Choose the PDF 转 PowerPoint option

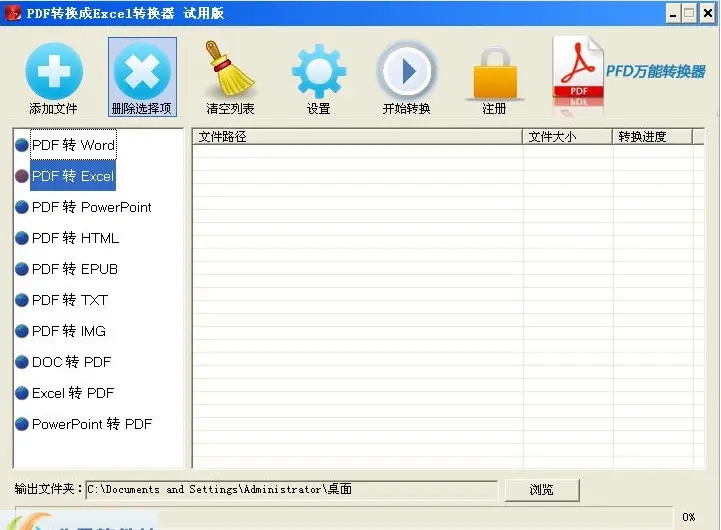click(x=92, y=207)
